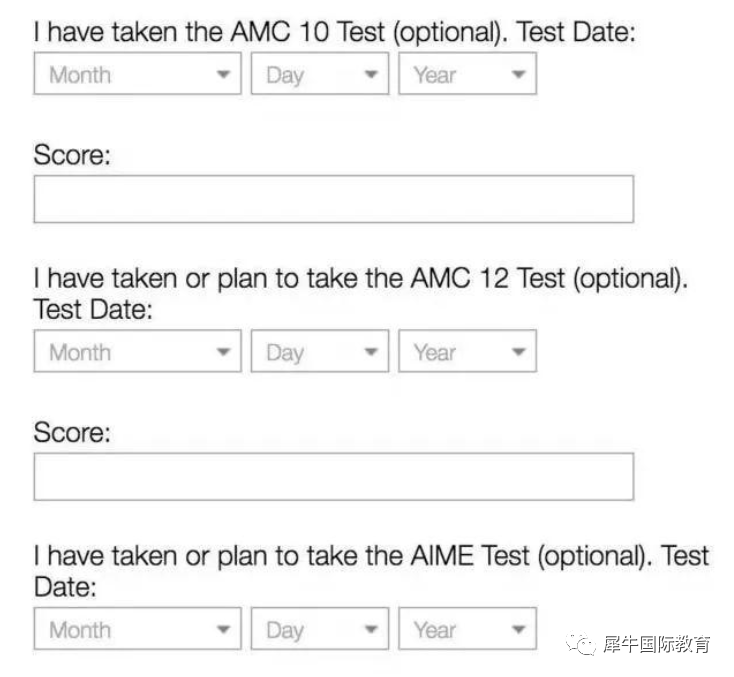
Task: Open the AMC 12 Day dropdown
Action: click(x=320, y=351)
